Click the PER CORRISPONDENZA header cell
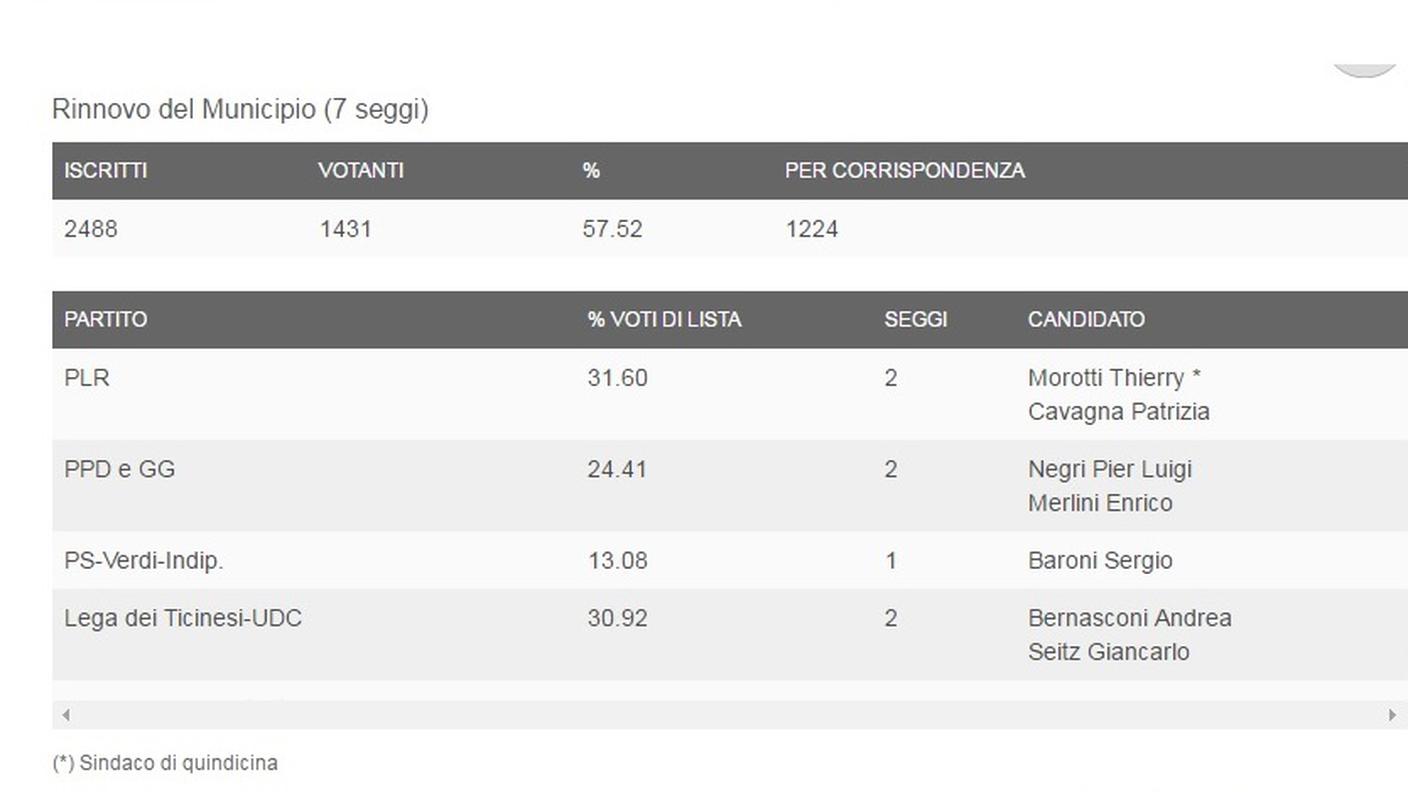 [905, 171]
